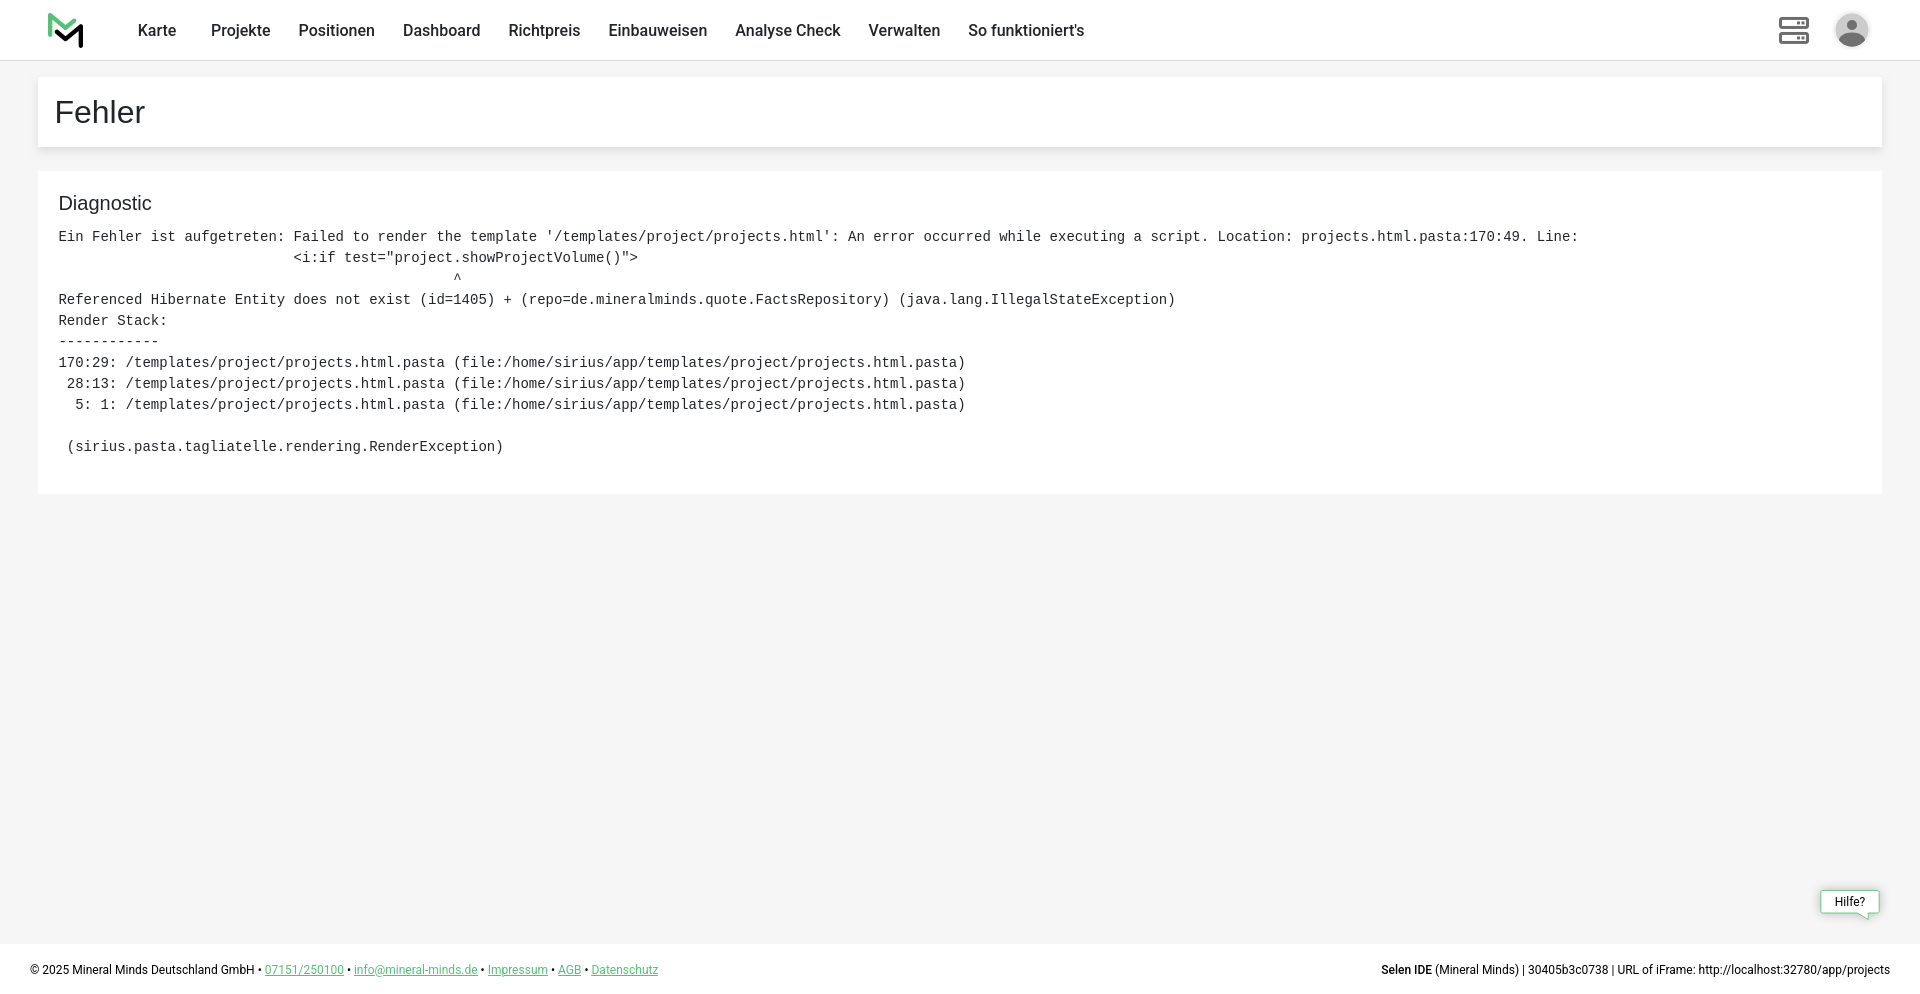Open the Impressum footer link
Screen dimensions: 1920x994
(x=517, y=970)
